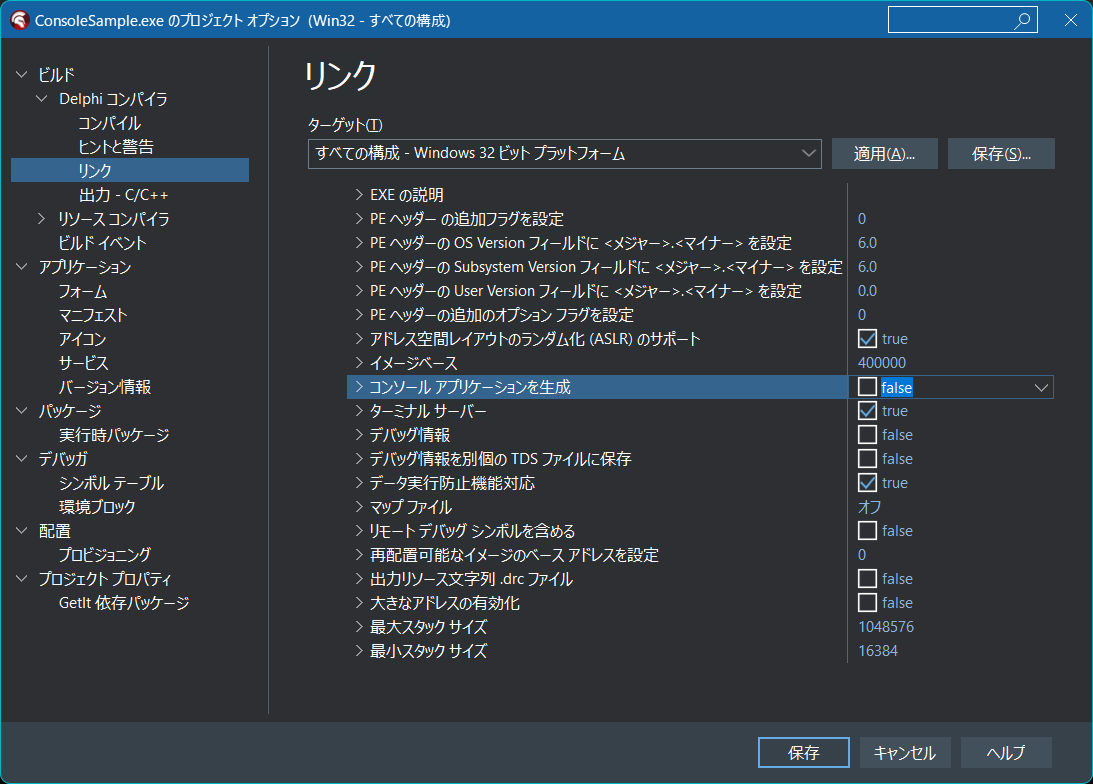
Task: Select フォーム in the tree
Action: coord(83,291)
